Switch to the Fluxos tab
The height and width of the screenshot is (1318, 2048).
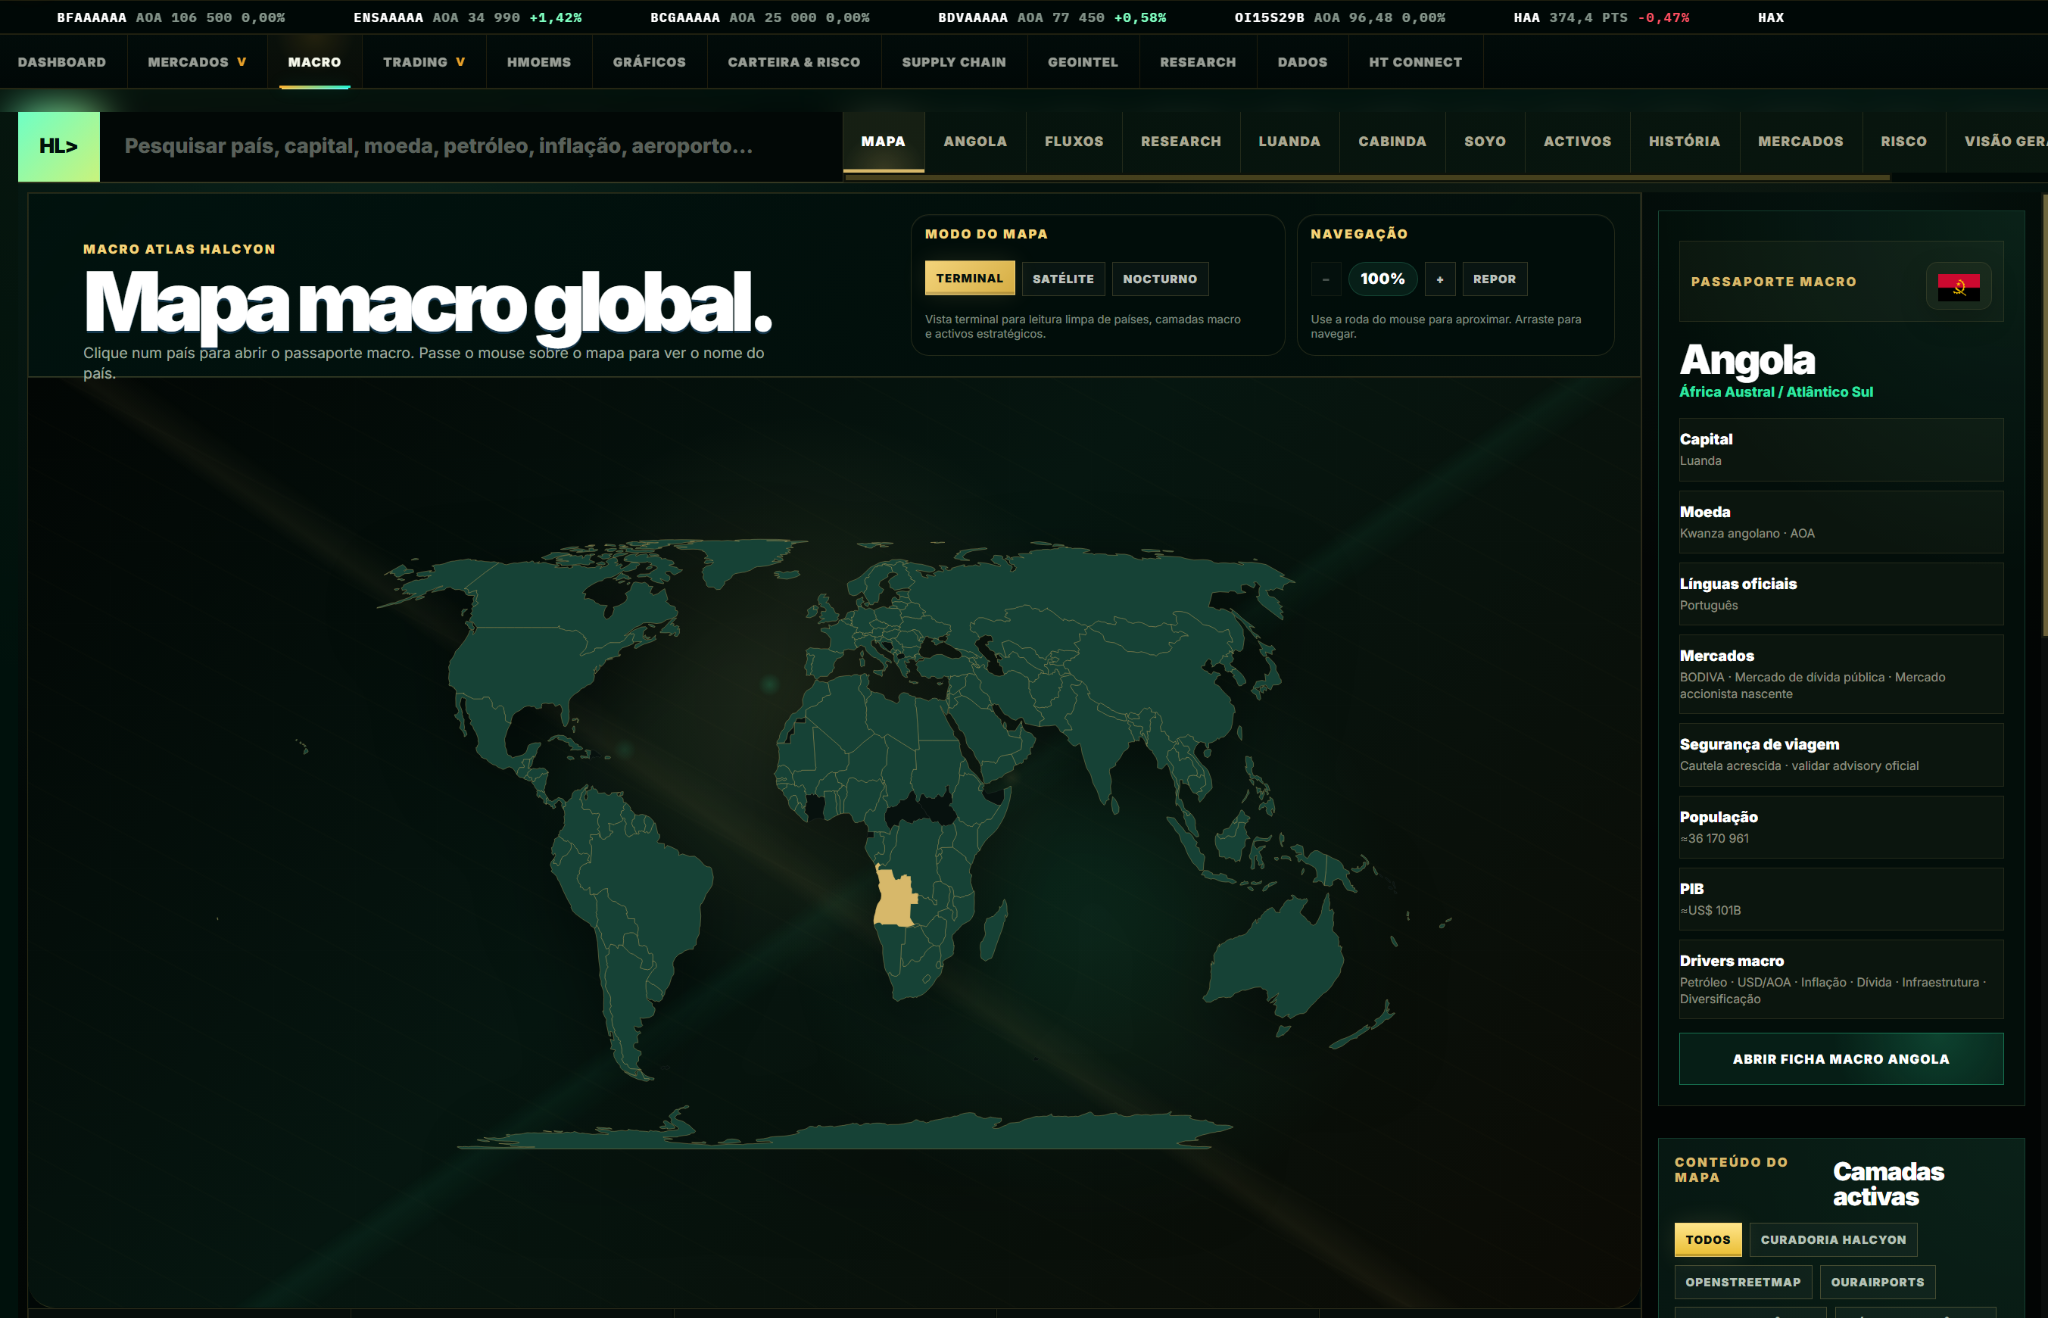1074,141
